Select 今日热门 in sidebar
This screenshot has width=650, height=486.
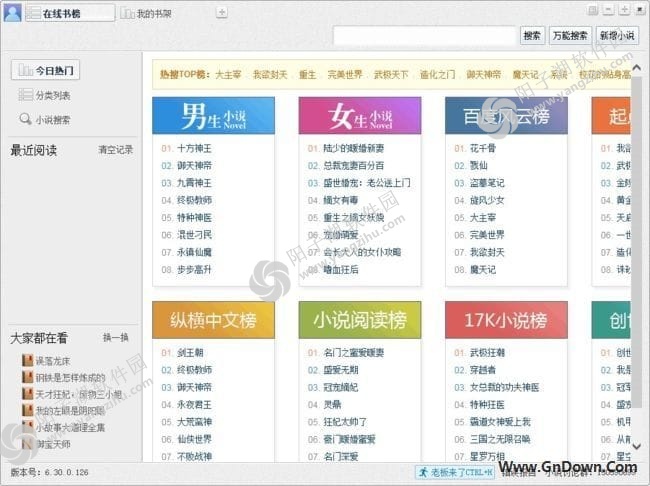click(46, 70)
